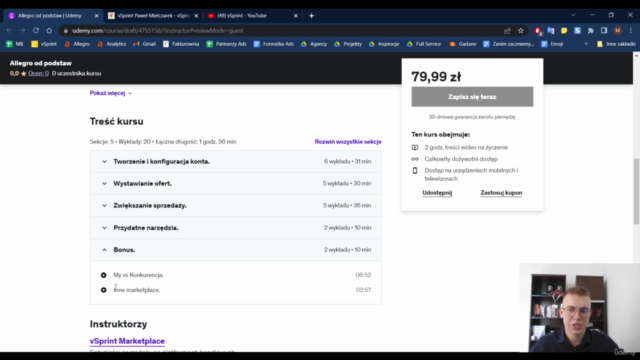Screen dimensions: 640x360
Task: Toggle browser side panel icon
Action: [604, 31]
